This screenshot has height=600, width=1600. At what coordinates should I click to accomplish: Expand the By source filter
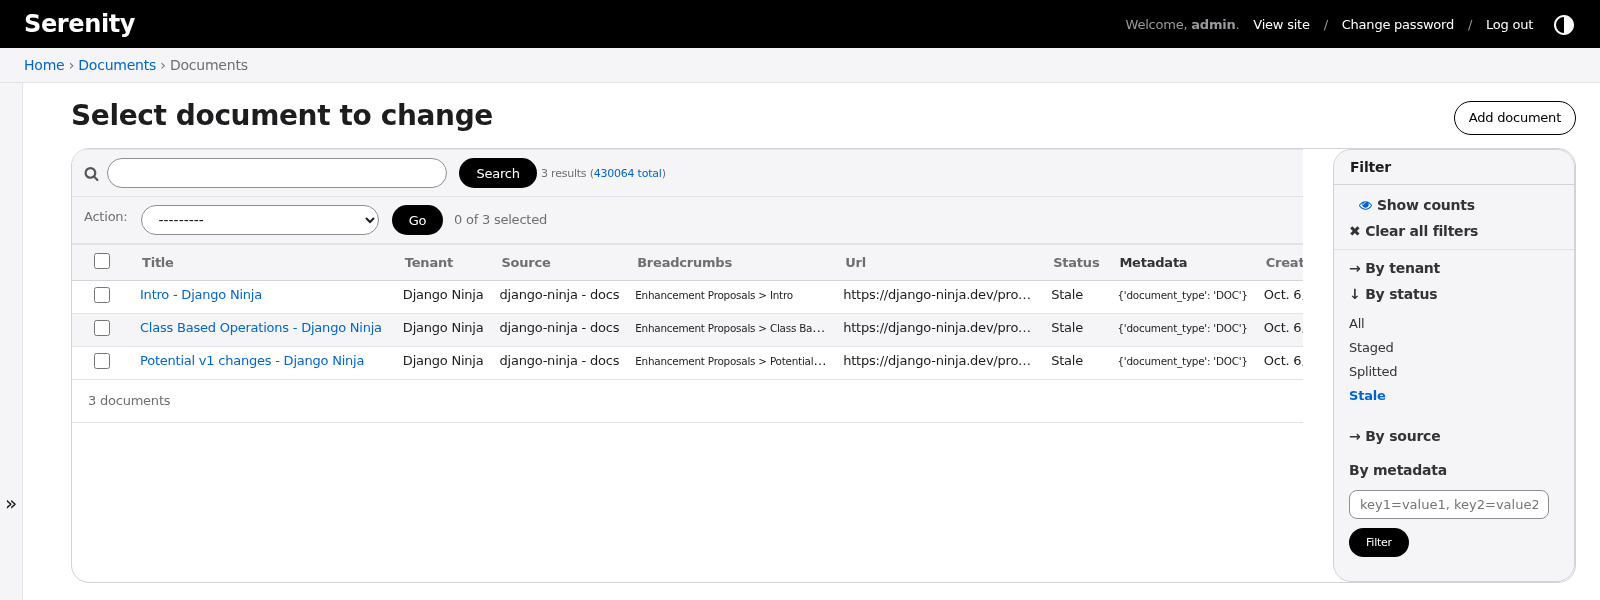pyautogui.click(x=1395, y=436)
